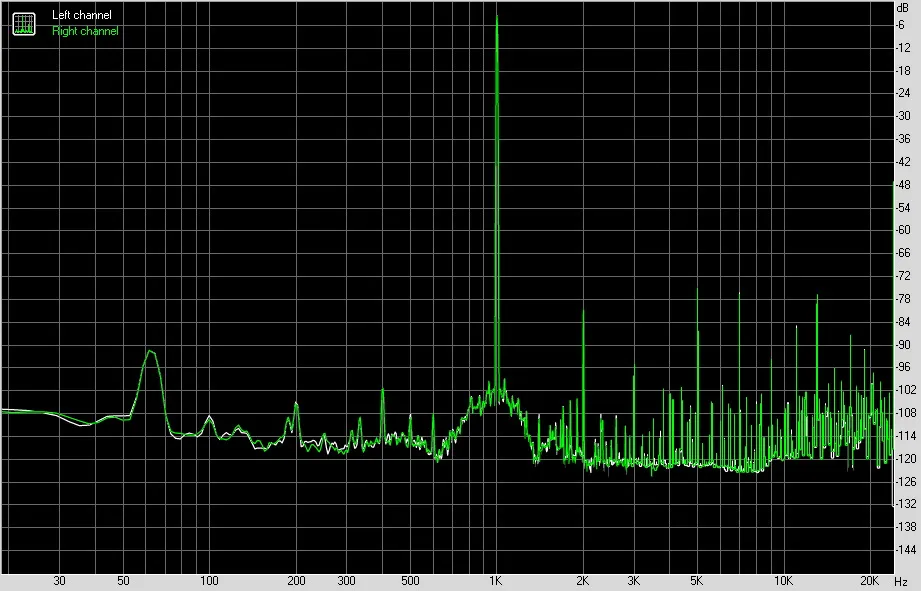This screenshot has height=591, width=921.
Task: Click the 'Hz' unit label
Action: 901,582
